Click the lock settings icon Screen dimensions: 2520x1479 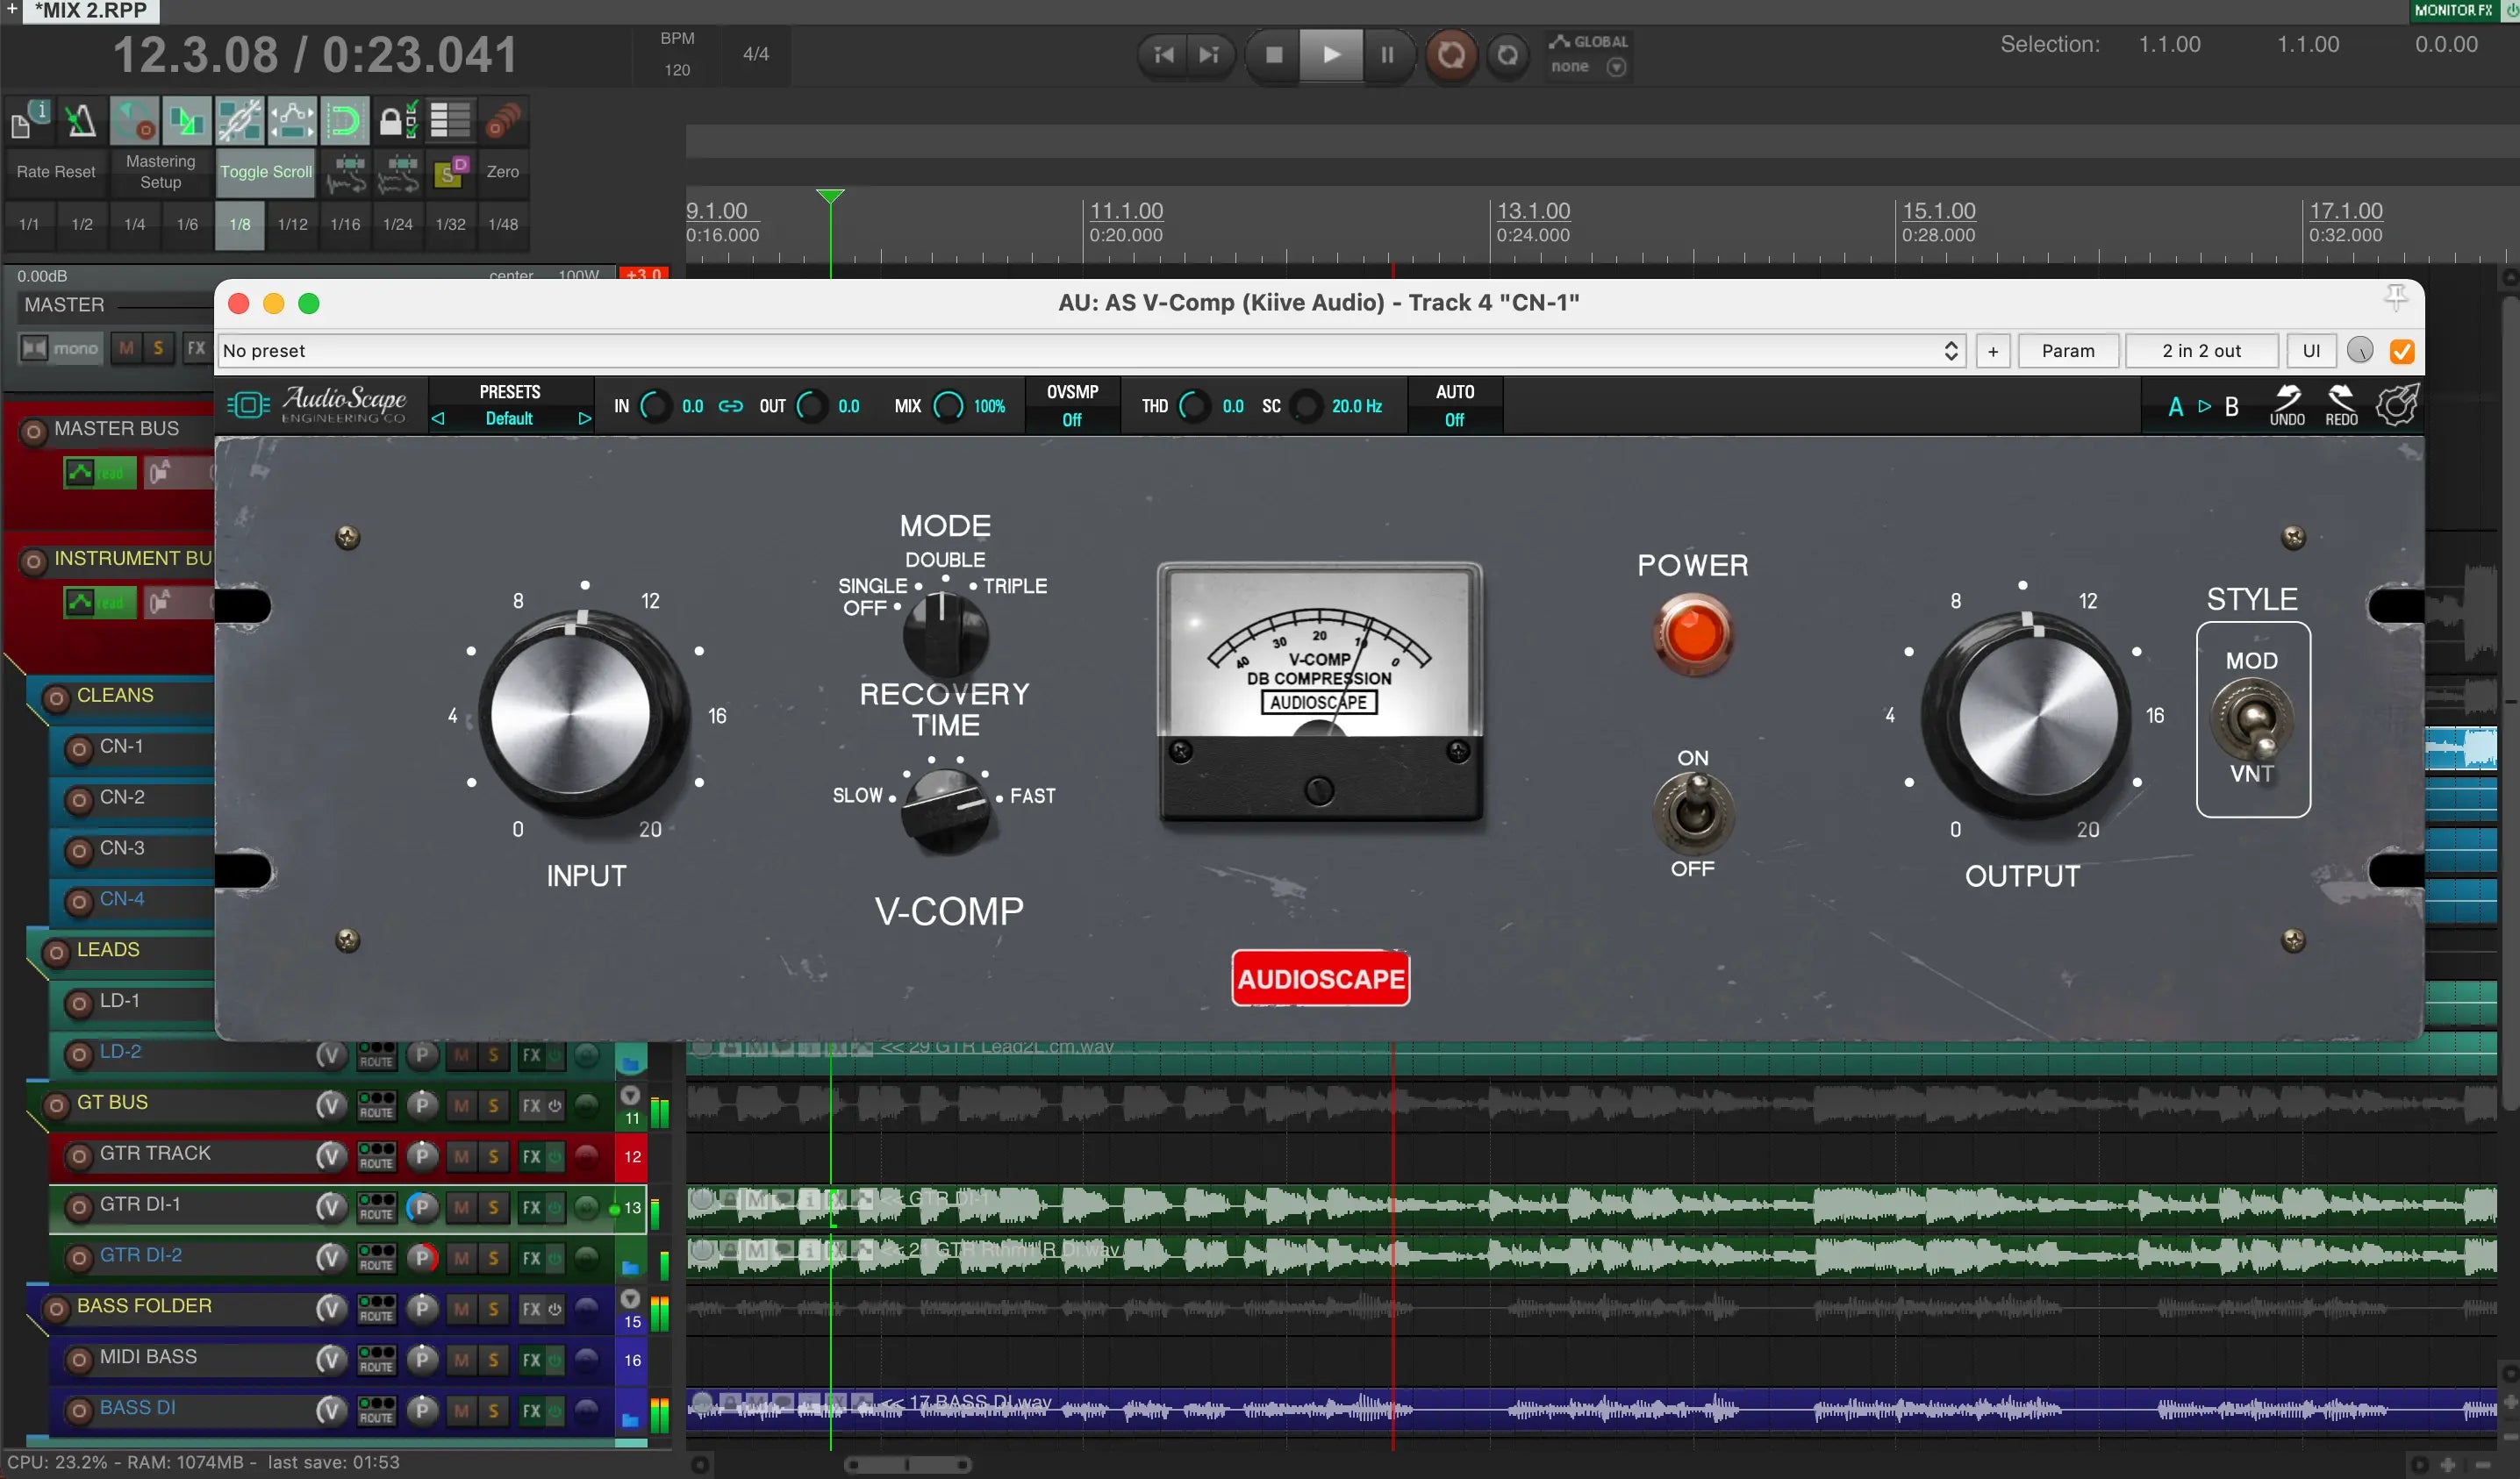click(396, 121)
